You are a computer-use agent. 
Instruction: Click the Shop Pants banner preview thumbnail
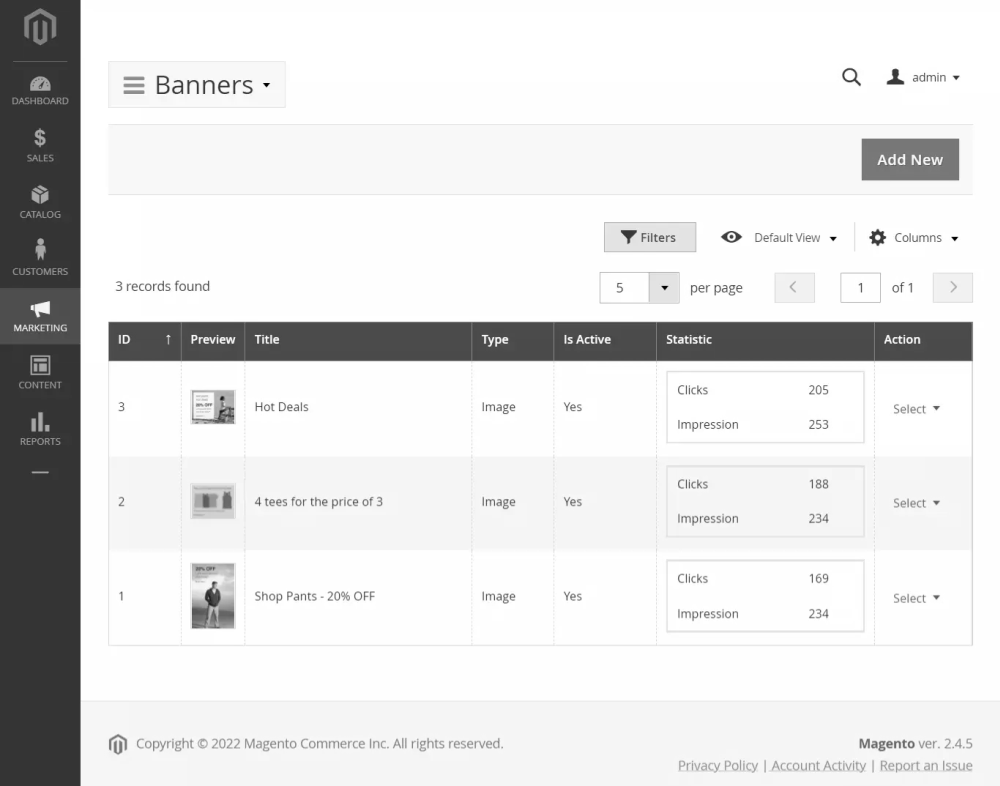pyautogui.click(x=213, y=596)
